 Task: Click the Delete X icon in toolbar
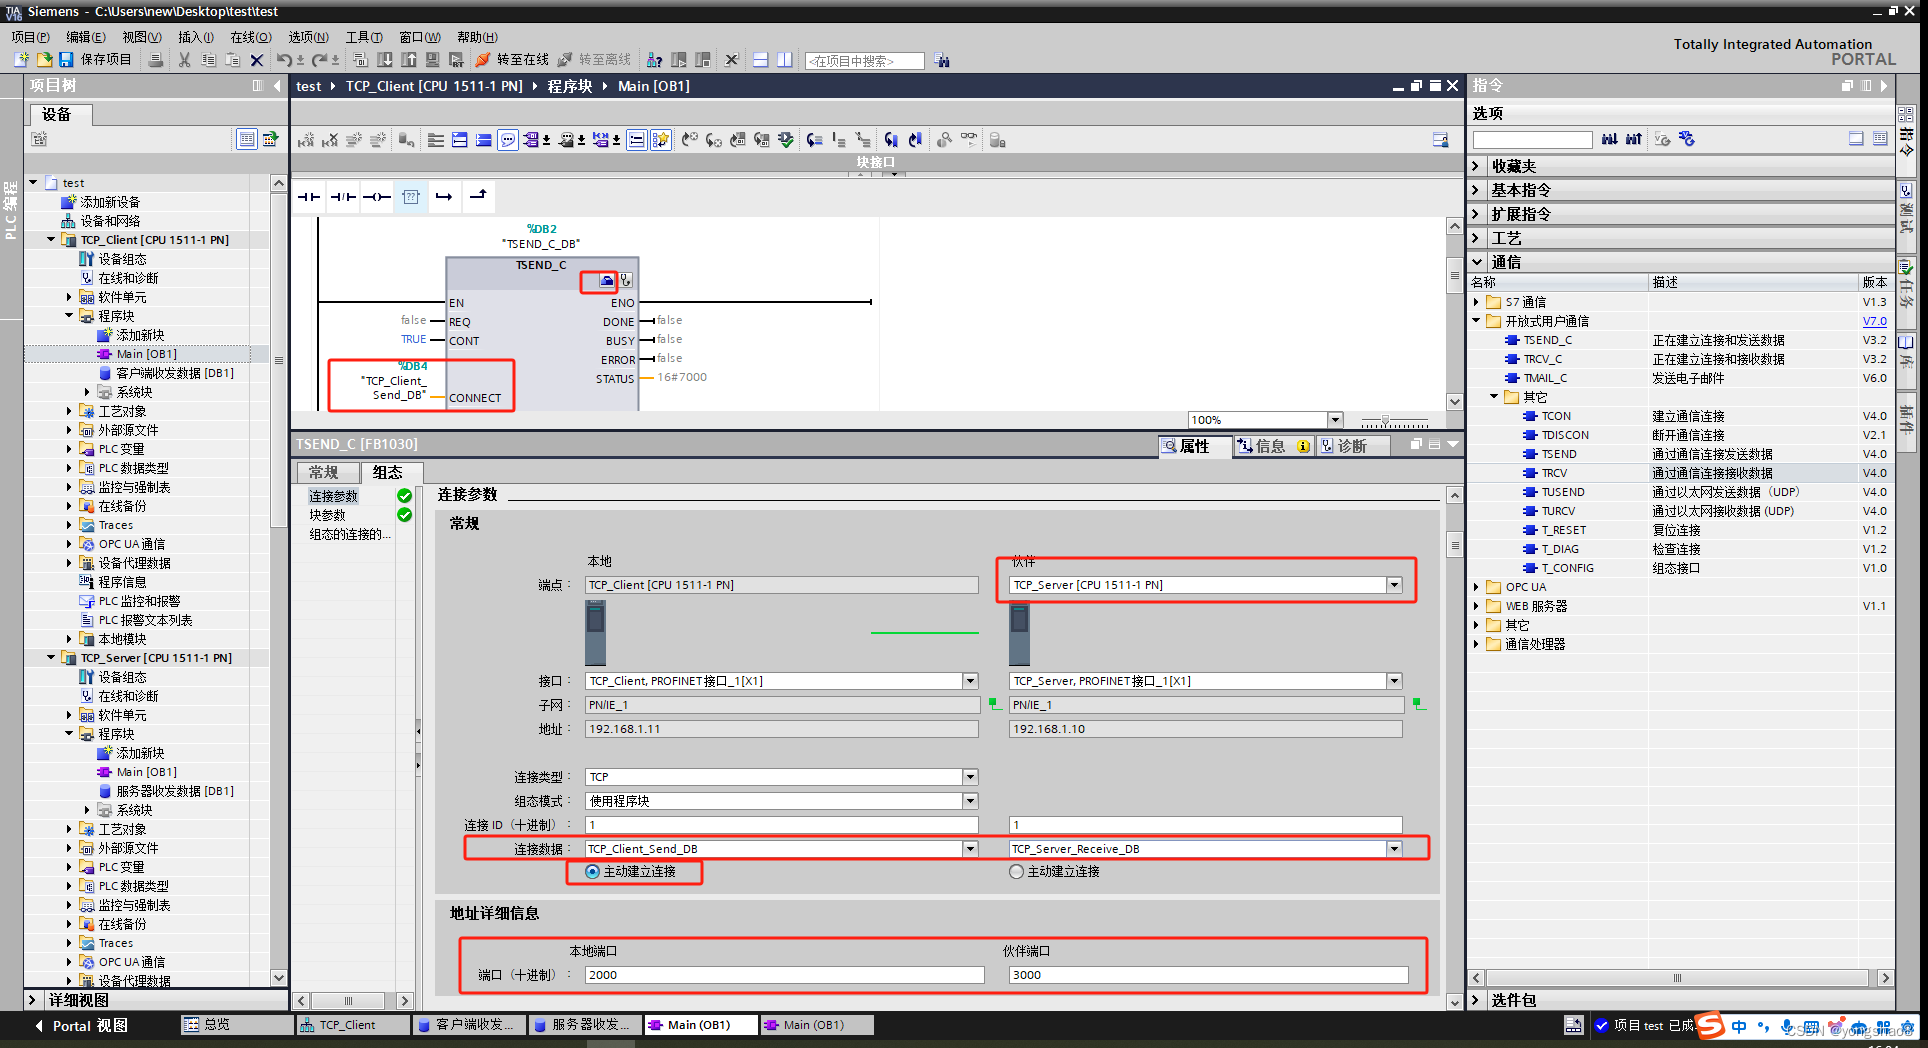[x=257, y=60]
